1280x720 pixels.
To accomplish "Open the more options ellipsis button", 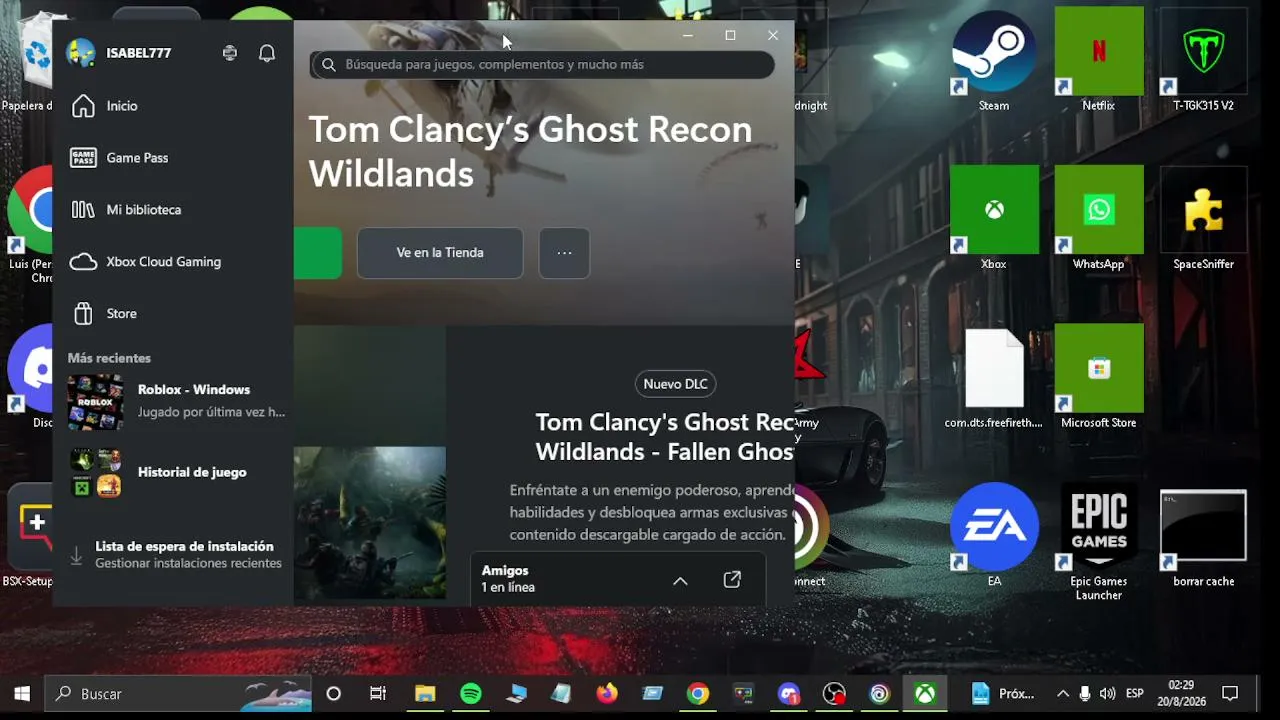I will tap(564, 253).
